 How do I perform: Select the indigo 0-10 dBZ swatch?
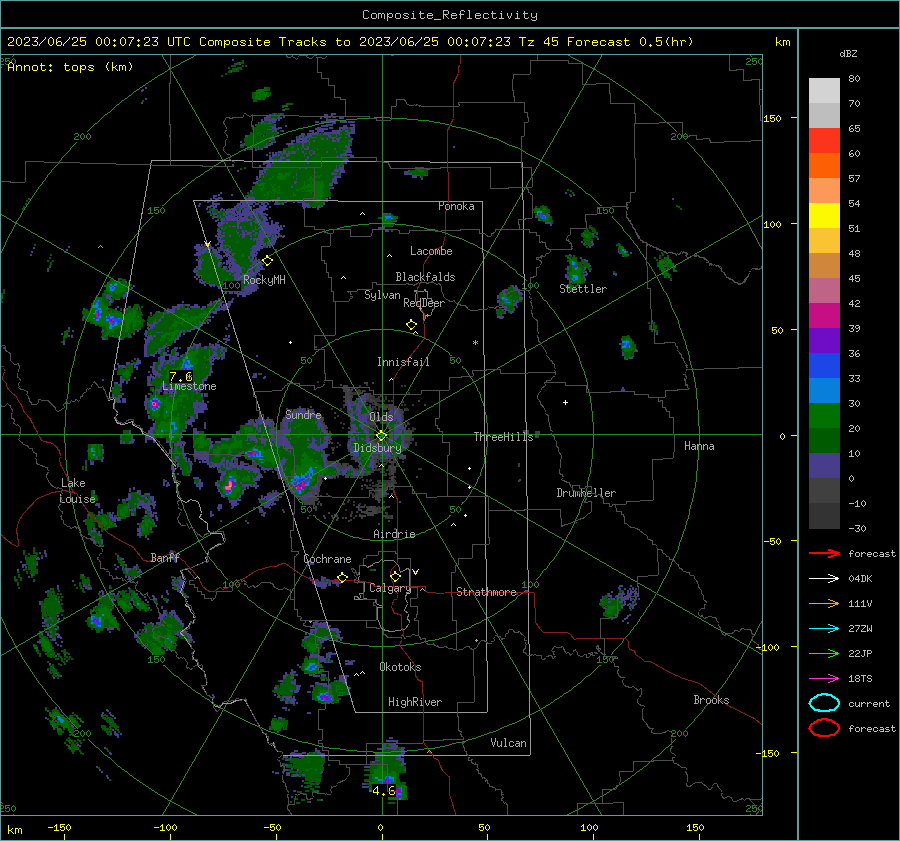pyautogui.click(x=824, y=466)
